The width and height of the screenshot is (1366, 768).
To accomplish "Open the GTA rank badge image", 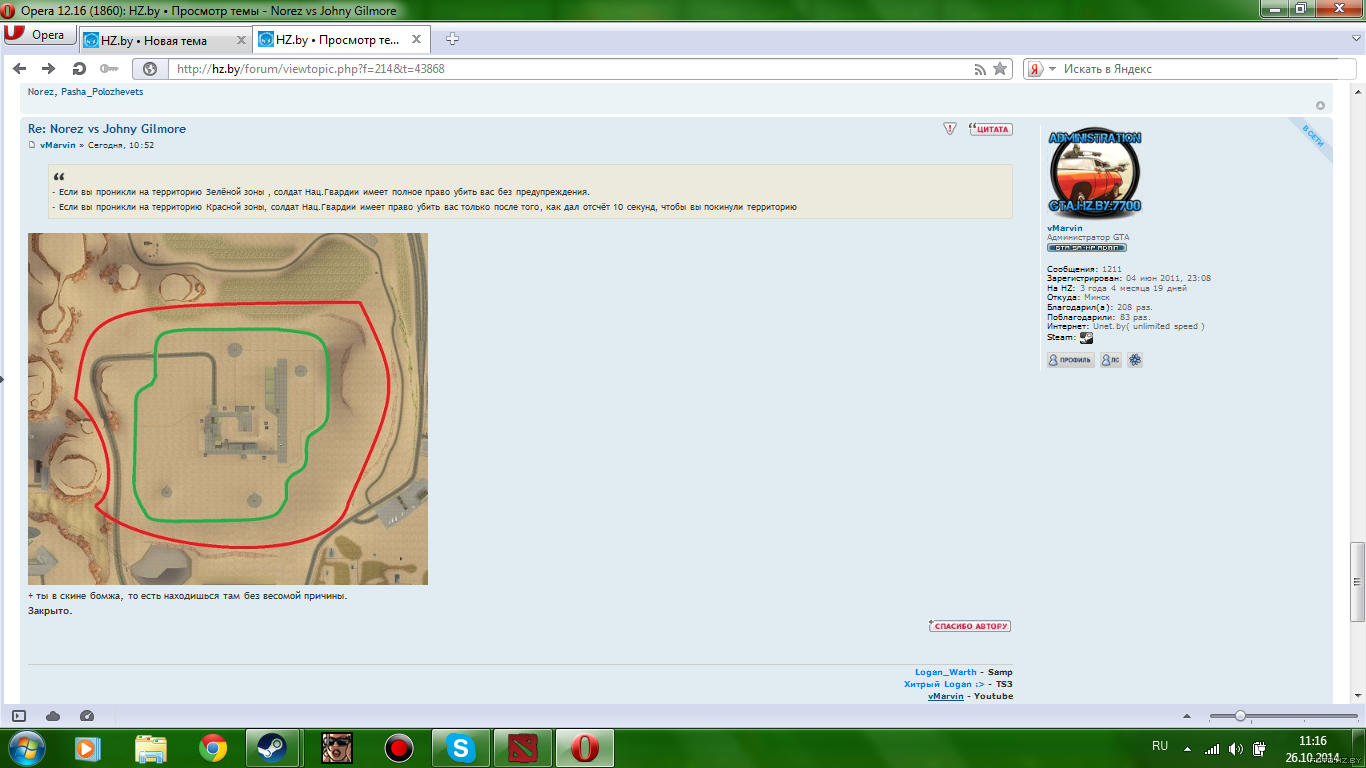I will click(1087, 247).
